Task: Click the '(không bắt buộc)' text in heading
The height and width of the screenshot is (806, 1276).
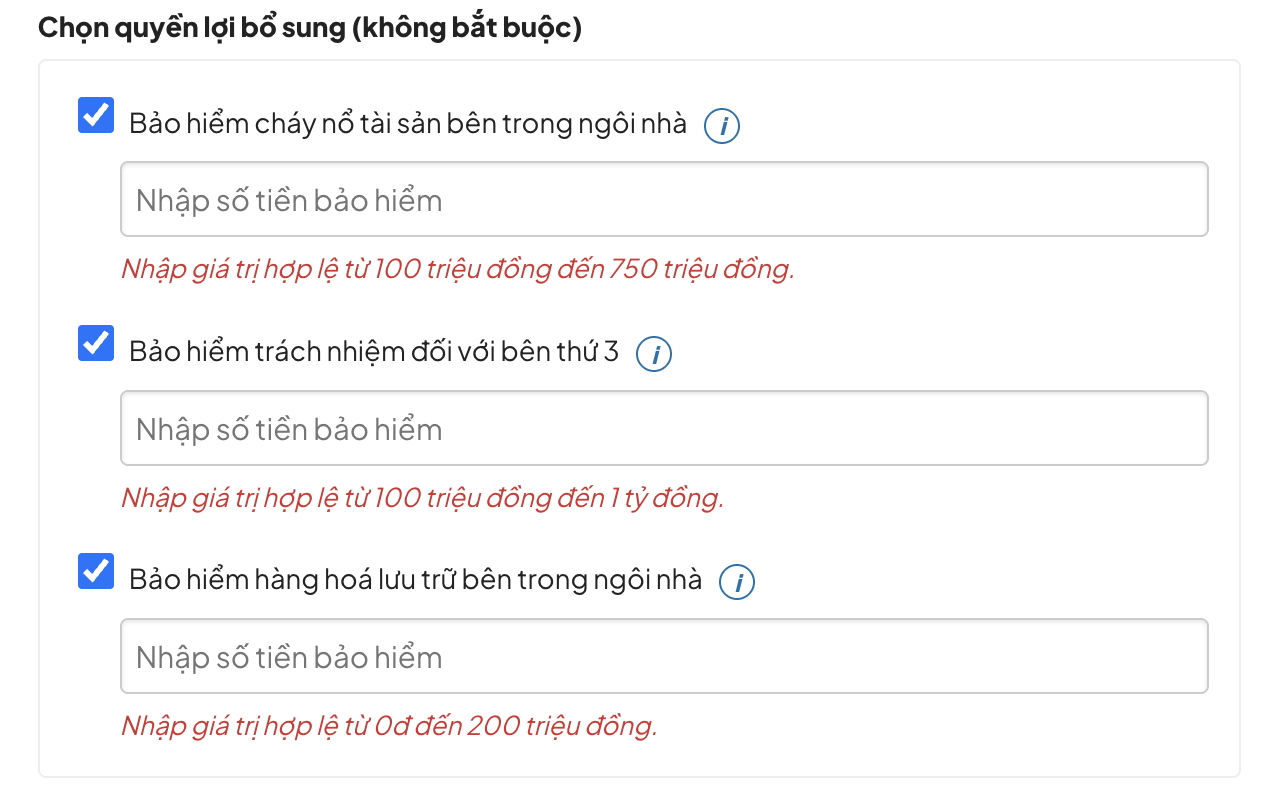Action: coord(466,27)
